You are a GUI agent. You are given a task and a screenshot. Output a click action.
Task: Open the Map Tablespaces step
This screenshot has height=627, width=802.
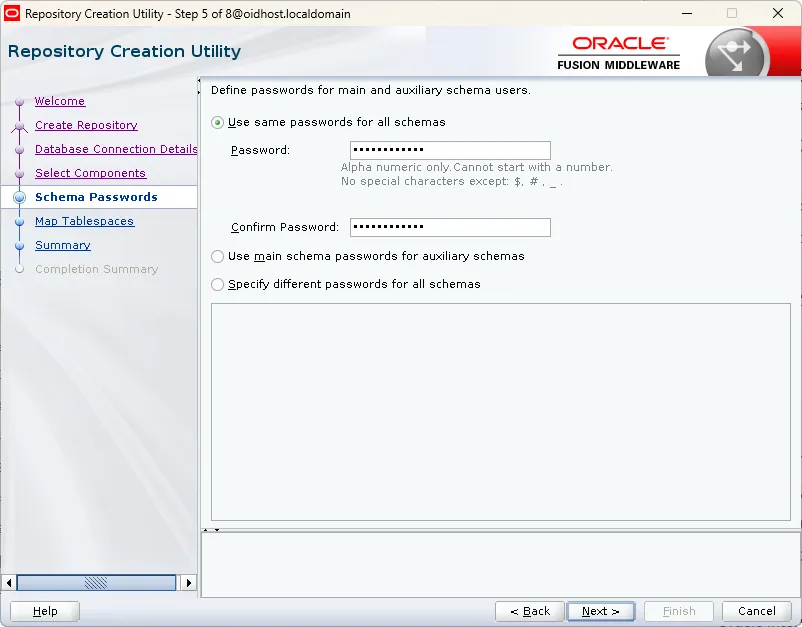click(x=84, y=221)
